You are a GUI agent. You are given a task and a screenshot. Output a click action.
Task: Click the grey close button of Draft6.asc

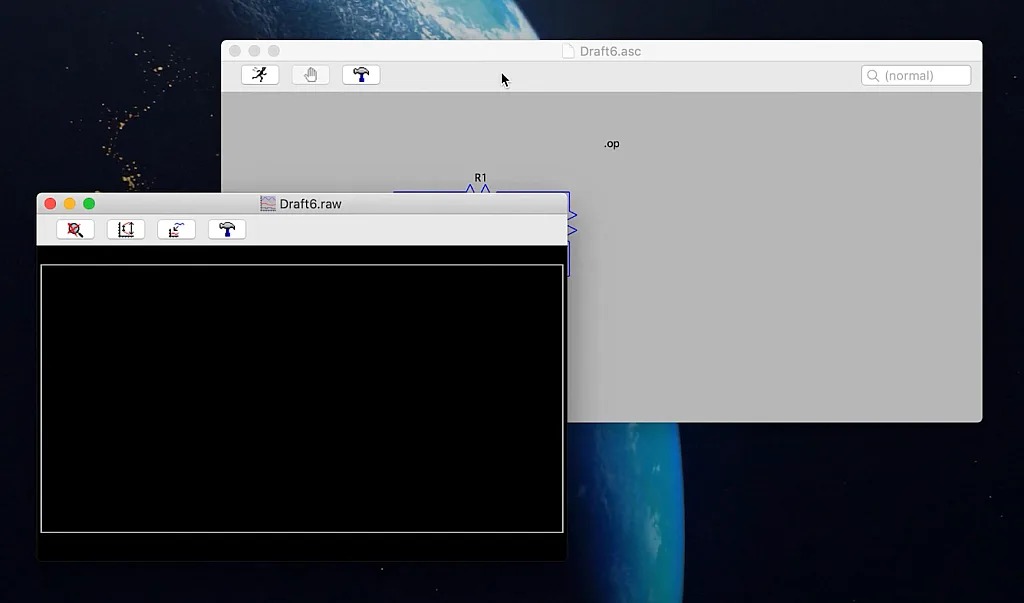235,51
